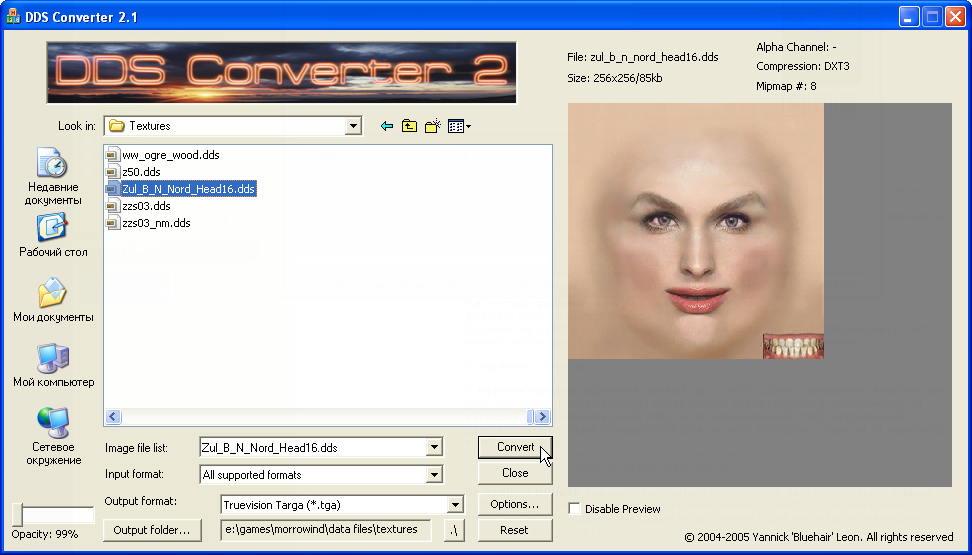Select file Zul_B_N_Nord_Head16.dds in list

[x=188, y=189]
